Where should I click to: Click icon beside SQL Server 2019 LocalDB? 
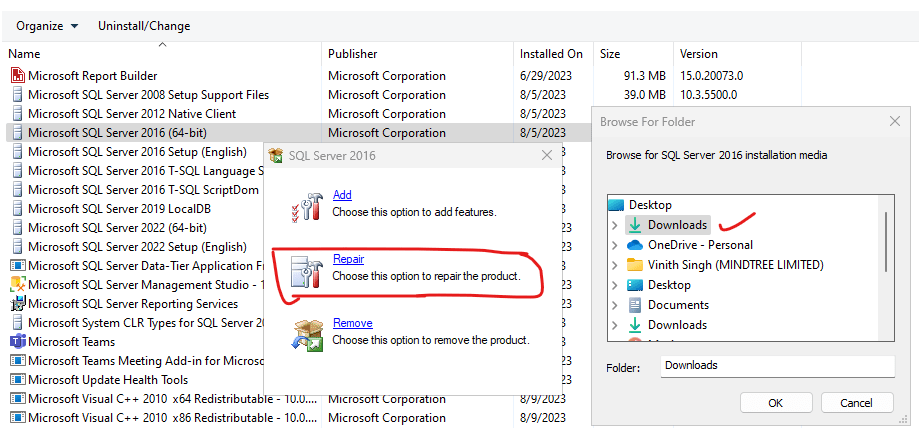point(18,209)
